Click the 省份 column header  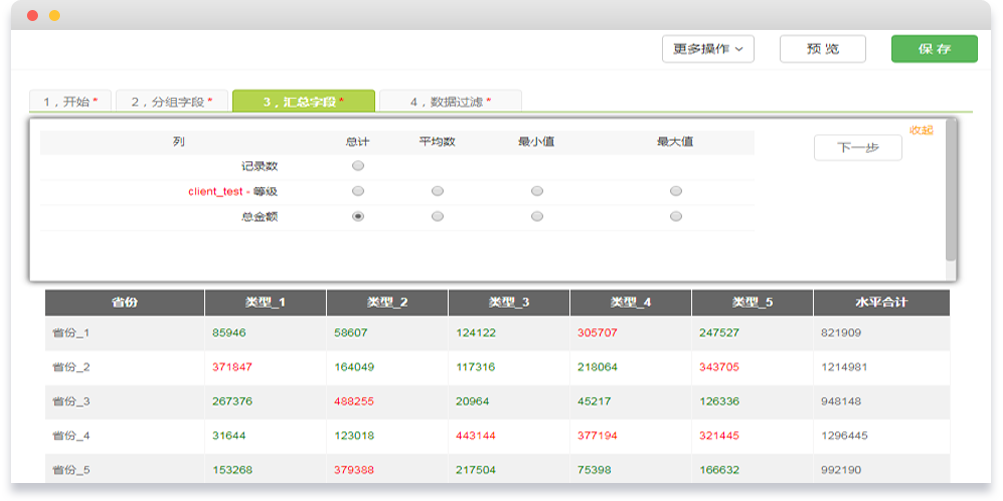click(124, 302)
